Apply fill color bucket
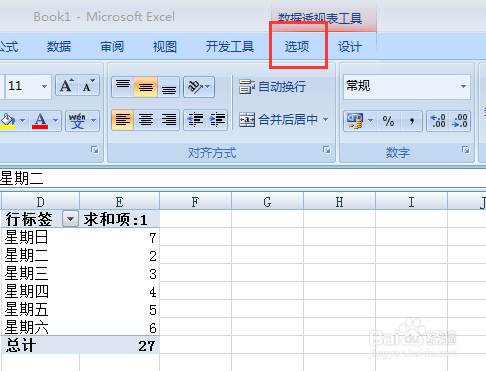 coord(8,120)
